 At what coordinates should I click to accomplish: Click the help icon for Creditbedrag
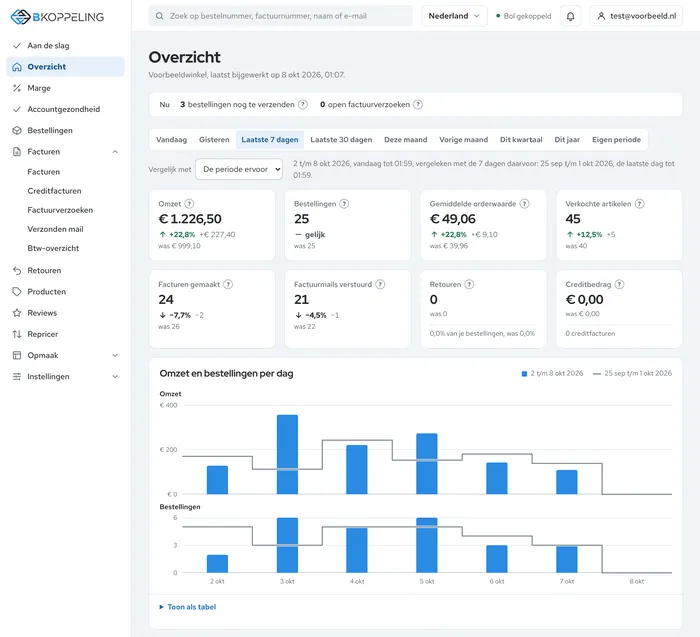(x=619, y=284)
